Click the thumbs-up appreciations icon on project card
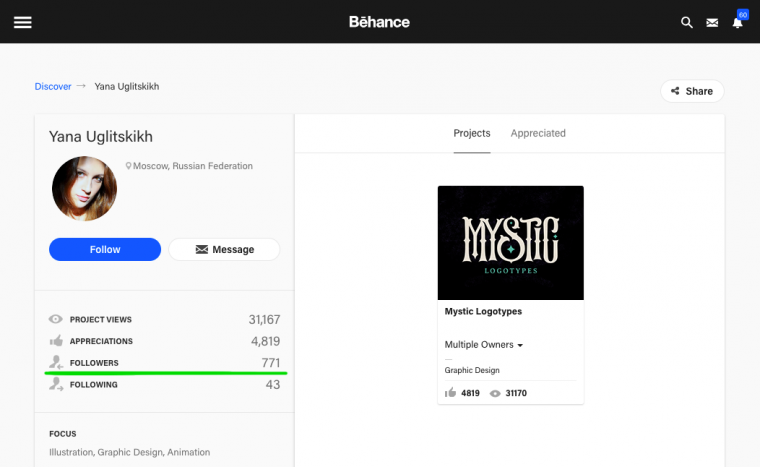The image size is (760, 467). click(450, 393)
